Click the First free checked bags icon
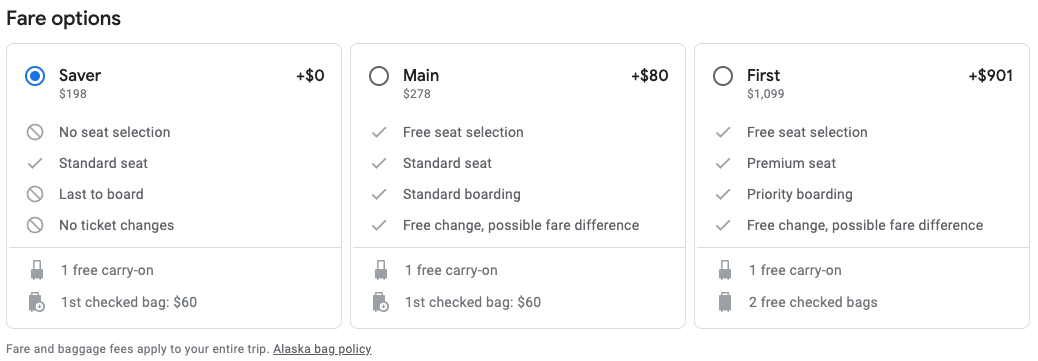 (725, 302)
